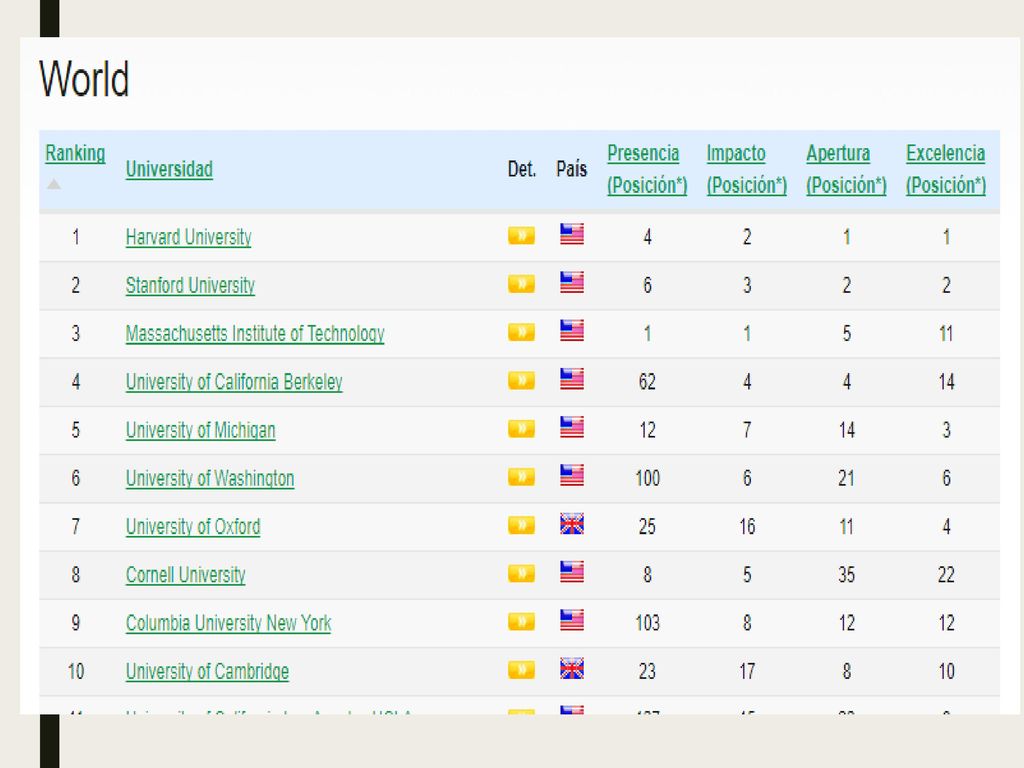Sort table by Universidad column
Screen dimensions: 1024x768
[169, 169]
